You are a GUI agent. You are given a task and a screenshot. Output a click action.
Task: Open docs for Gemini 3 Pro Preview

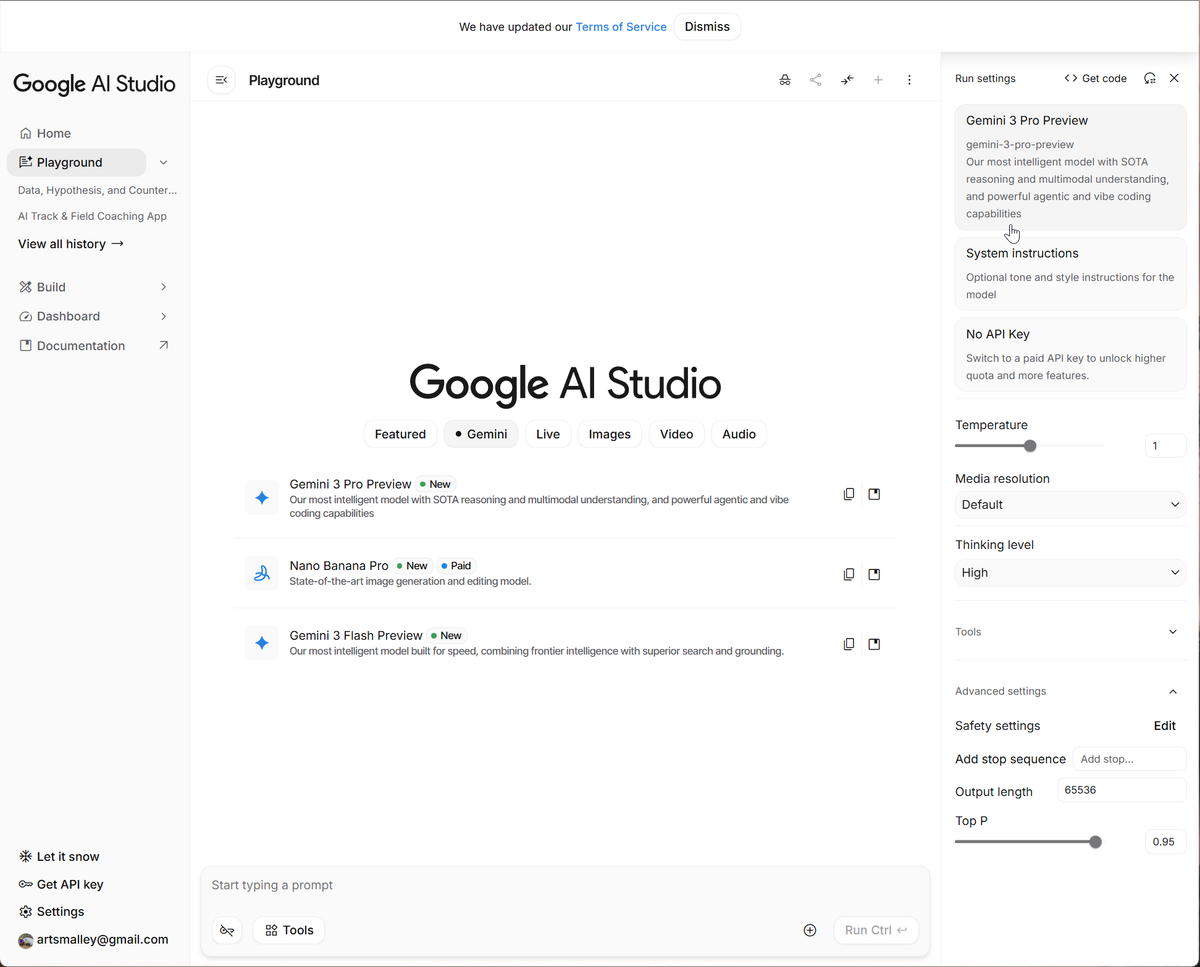[x=874, y=494]
